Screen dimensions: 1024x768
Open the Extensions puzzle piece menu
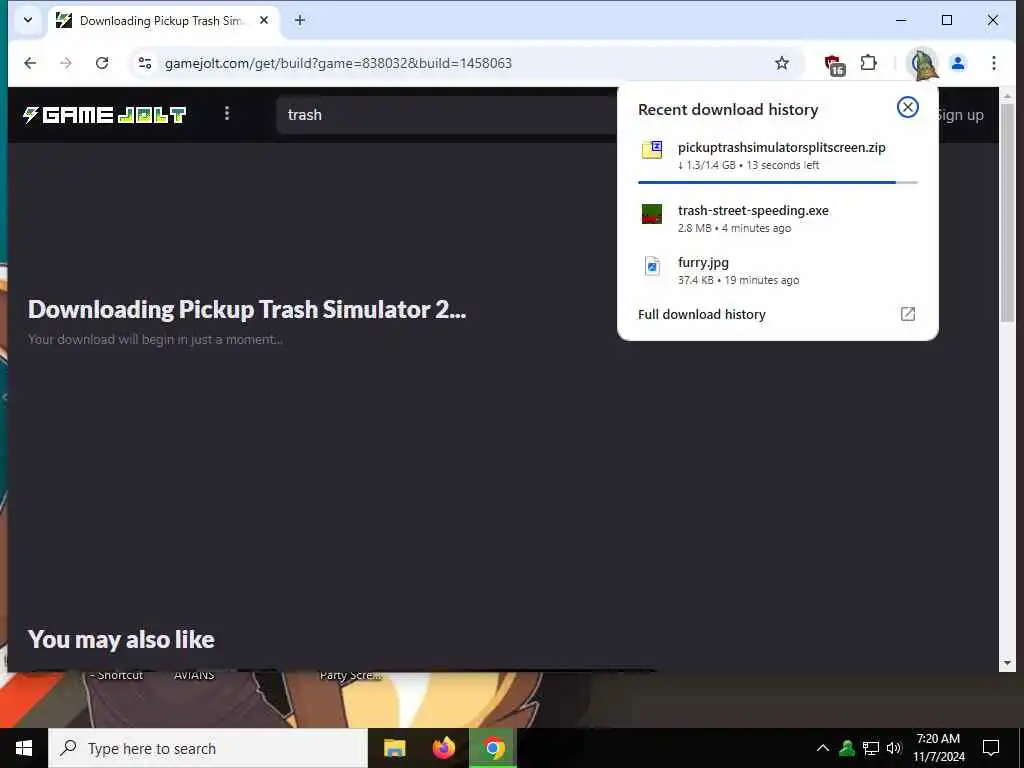(869, 63)
